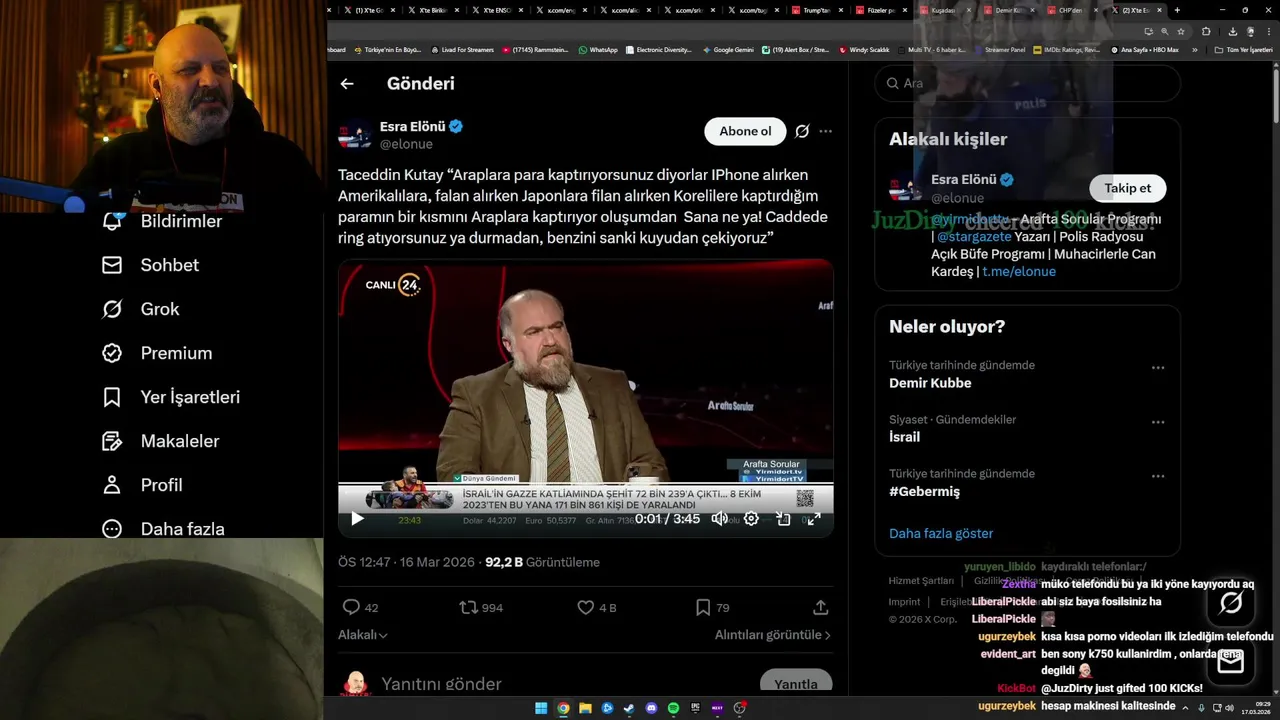This screenshot has width=1280, height=720.
Task: Open Grok from the sidebar
Action: tap(140, 309)
